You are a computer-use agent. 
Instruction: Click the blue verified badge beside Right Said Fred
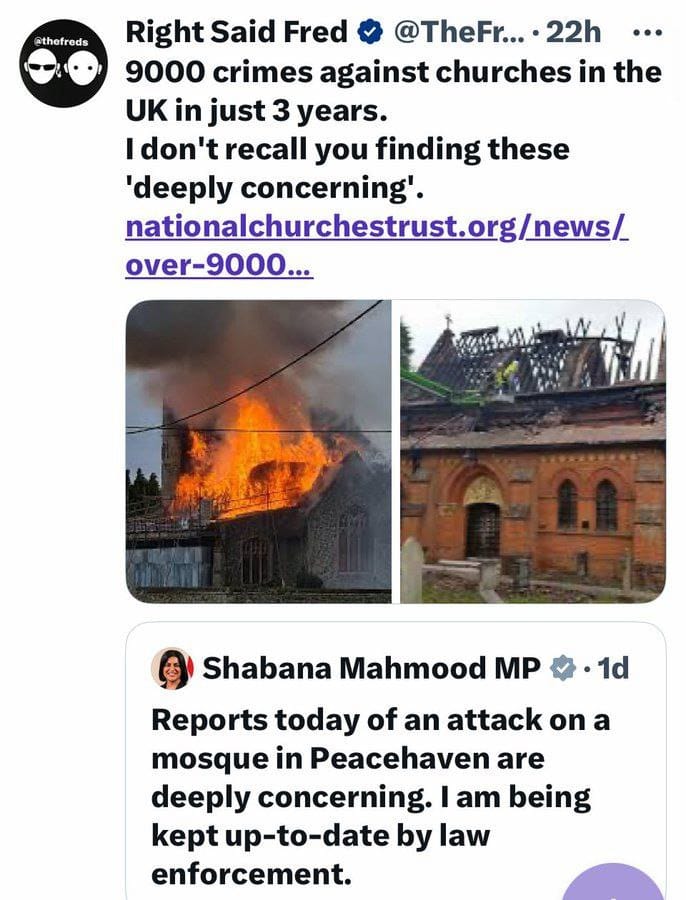pos(370,32)
